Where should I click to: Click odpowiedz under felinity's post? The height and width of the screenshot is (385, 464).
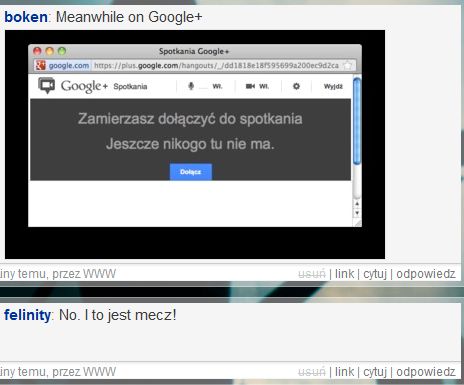[426, 372]
